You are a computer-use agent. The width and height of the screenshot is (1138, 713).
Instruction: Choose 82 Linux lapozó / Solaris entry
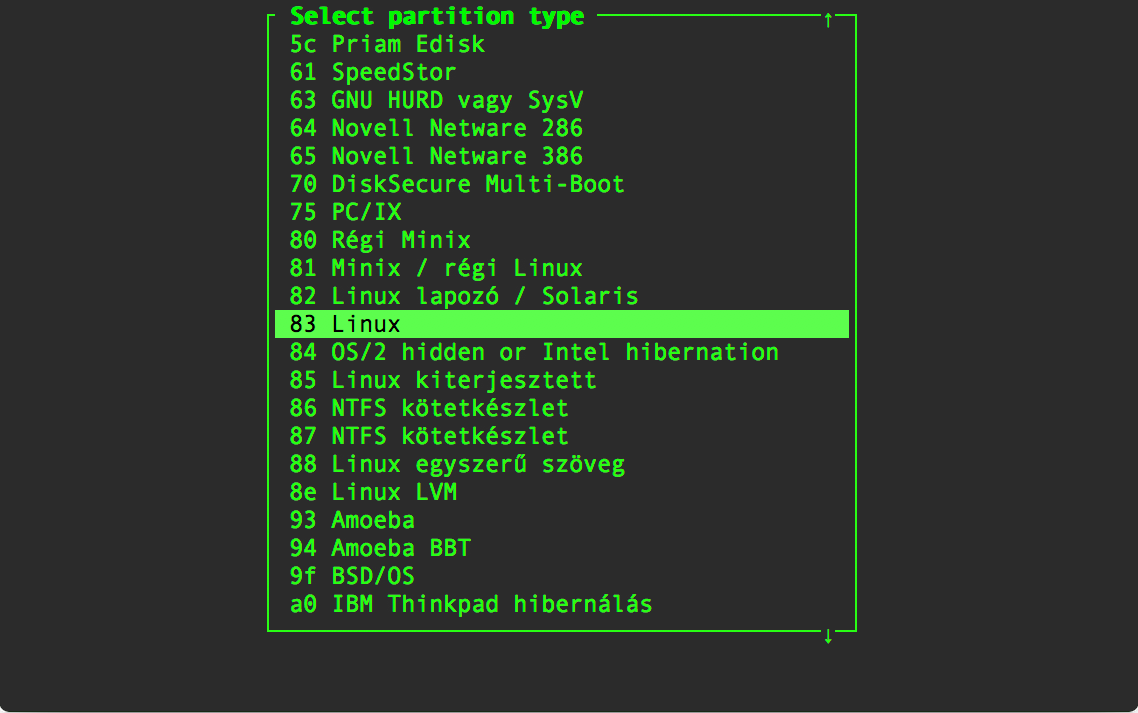562,296
